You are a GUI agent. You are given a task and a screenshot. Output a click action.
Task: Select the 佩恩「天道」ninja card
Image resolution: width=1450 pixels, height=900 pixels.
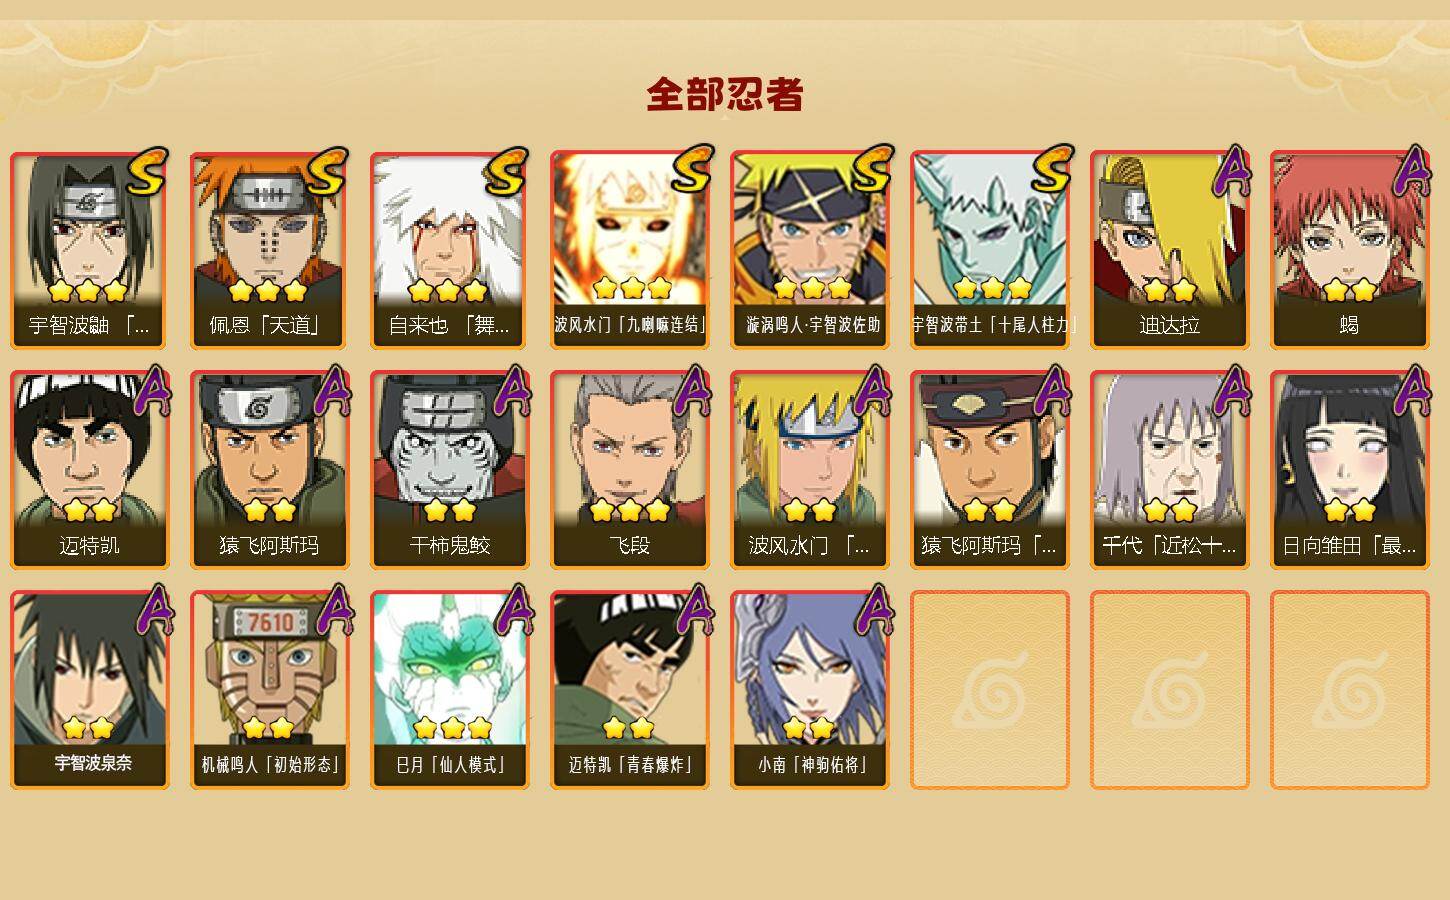(269, 250)
